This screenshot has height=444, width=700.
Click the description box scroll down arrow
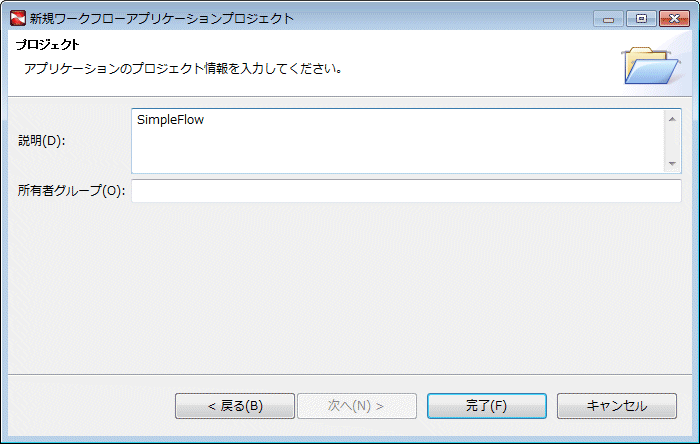click(672, 163)
